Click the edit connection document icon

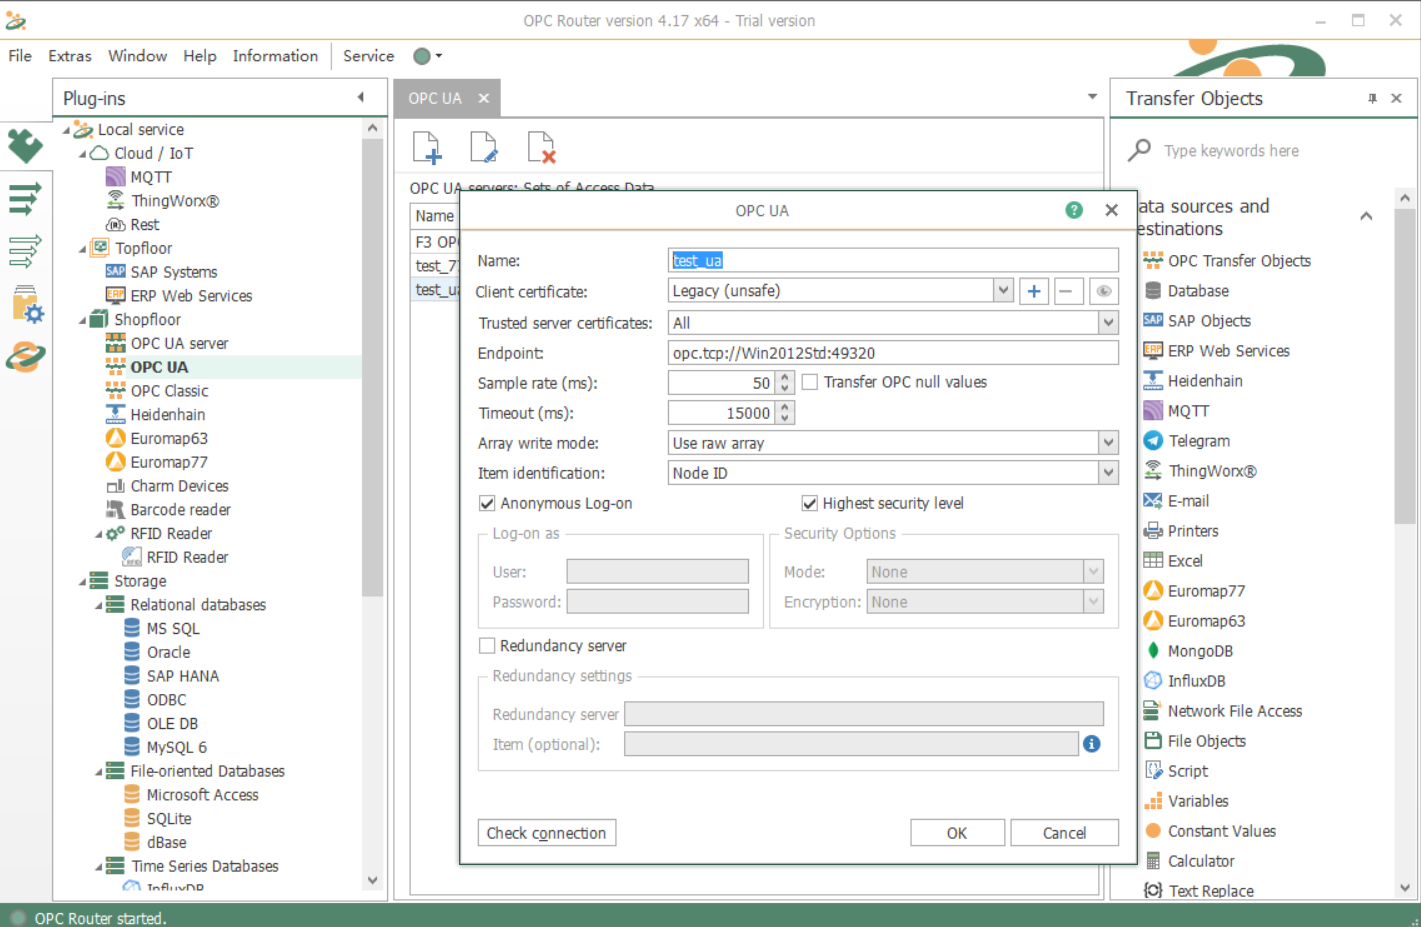click(x=484, y=148)
